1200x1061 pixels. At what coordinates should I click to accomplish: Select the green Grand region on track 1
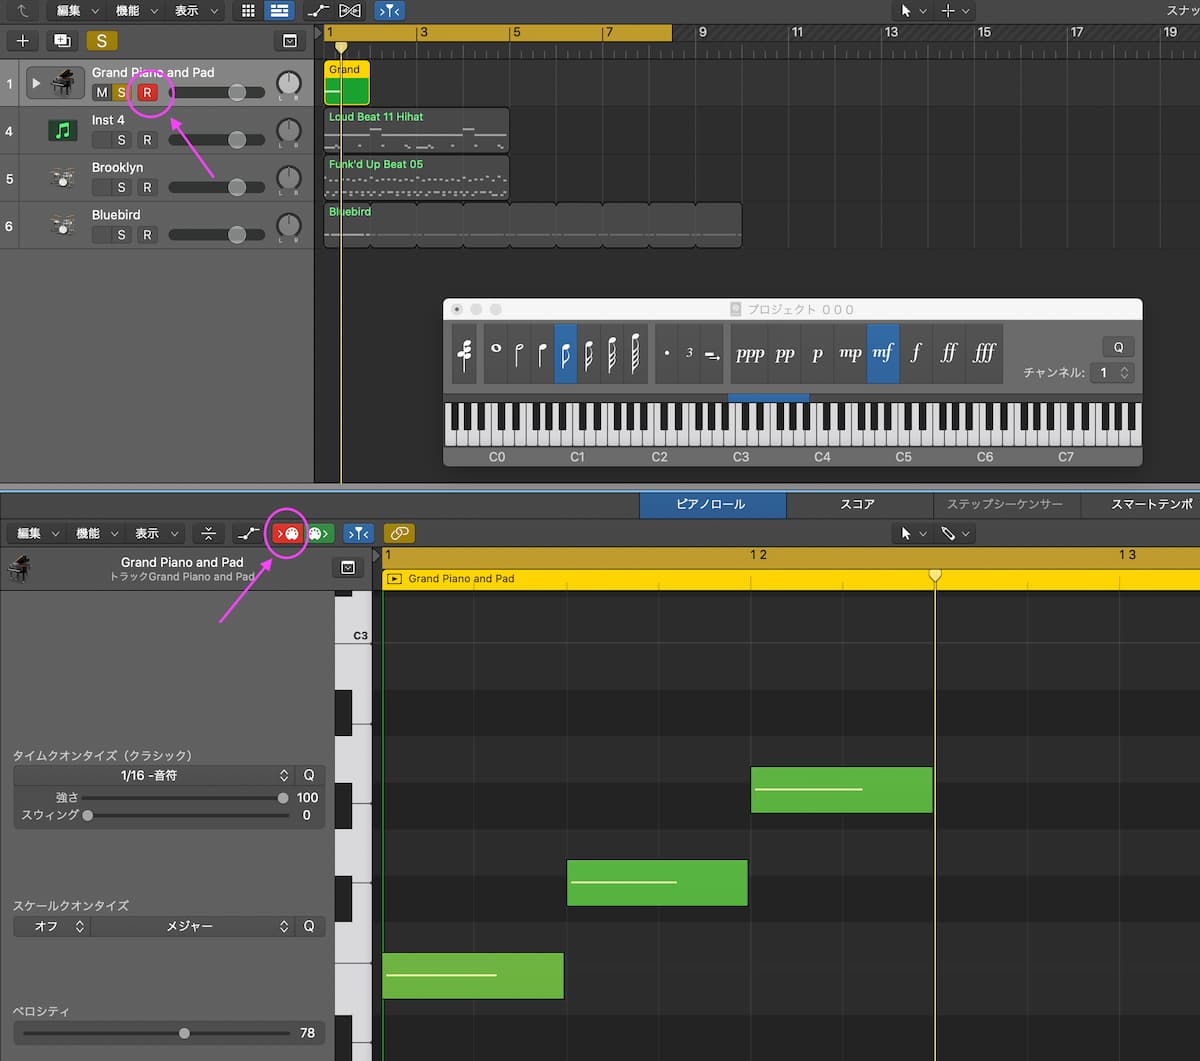click(x=347, y=83)
